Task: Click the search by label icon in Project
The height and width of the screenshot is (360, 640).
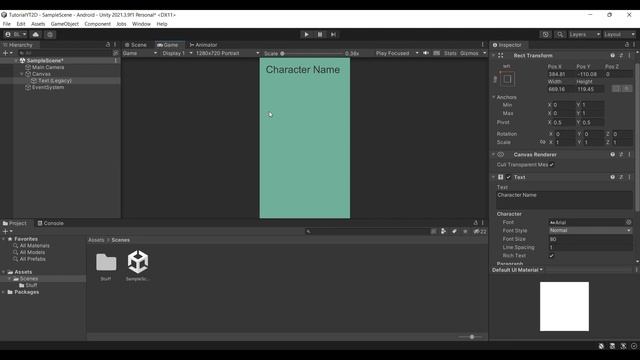Action: coord(454,231)
